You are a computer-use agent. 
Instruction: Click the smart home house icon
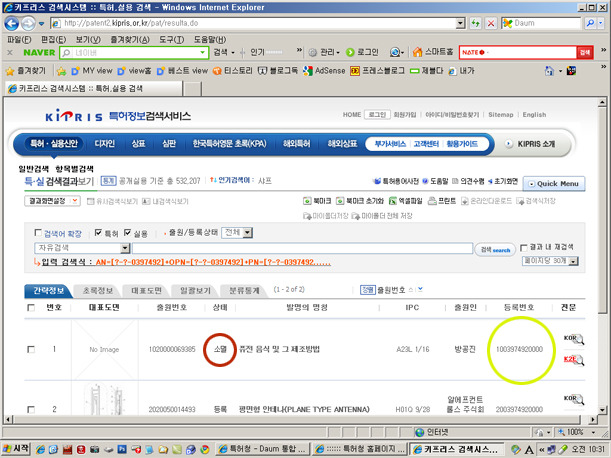pos(417,52)
